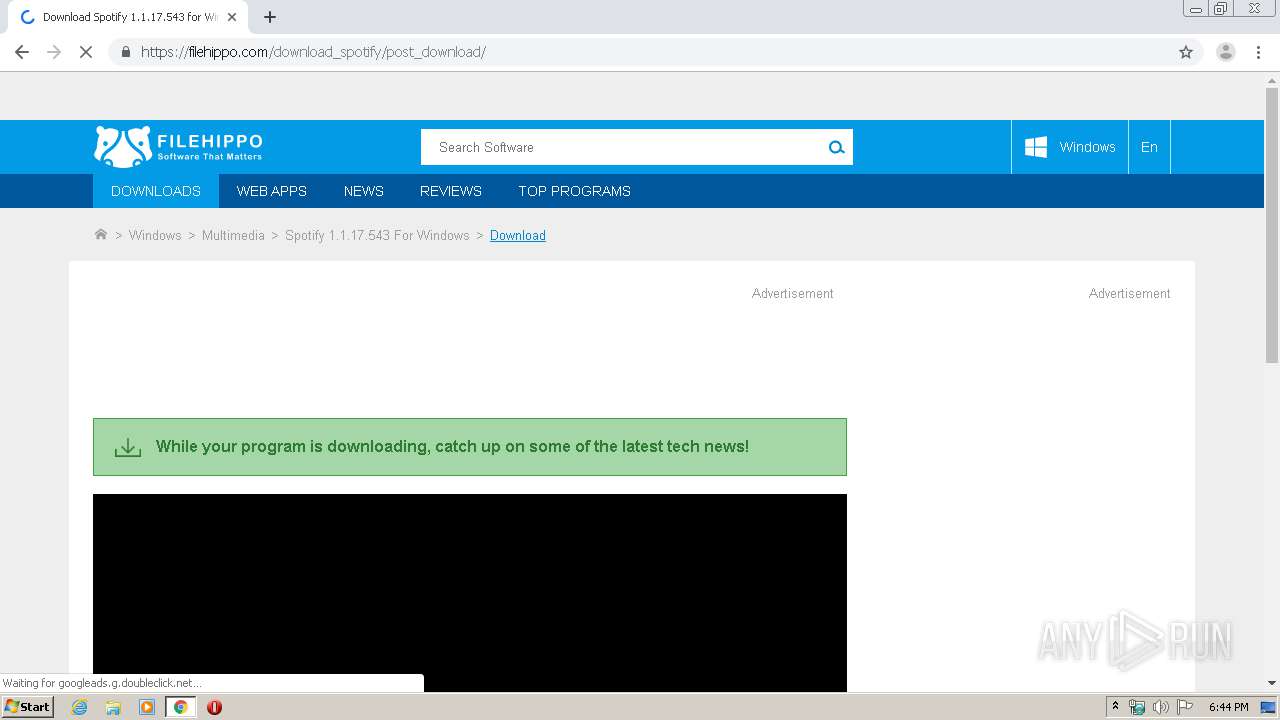Open File Explorer from taskbar

113,707
